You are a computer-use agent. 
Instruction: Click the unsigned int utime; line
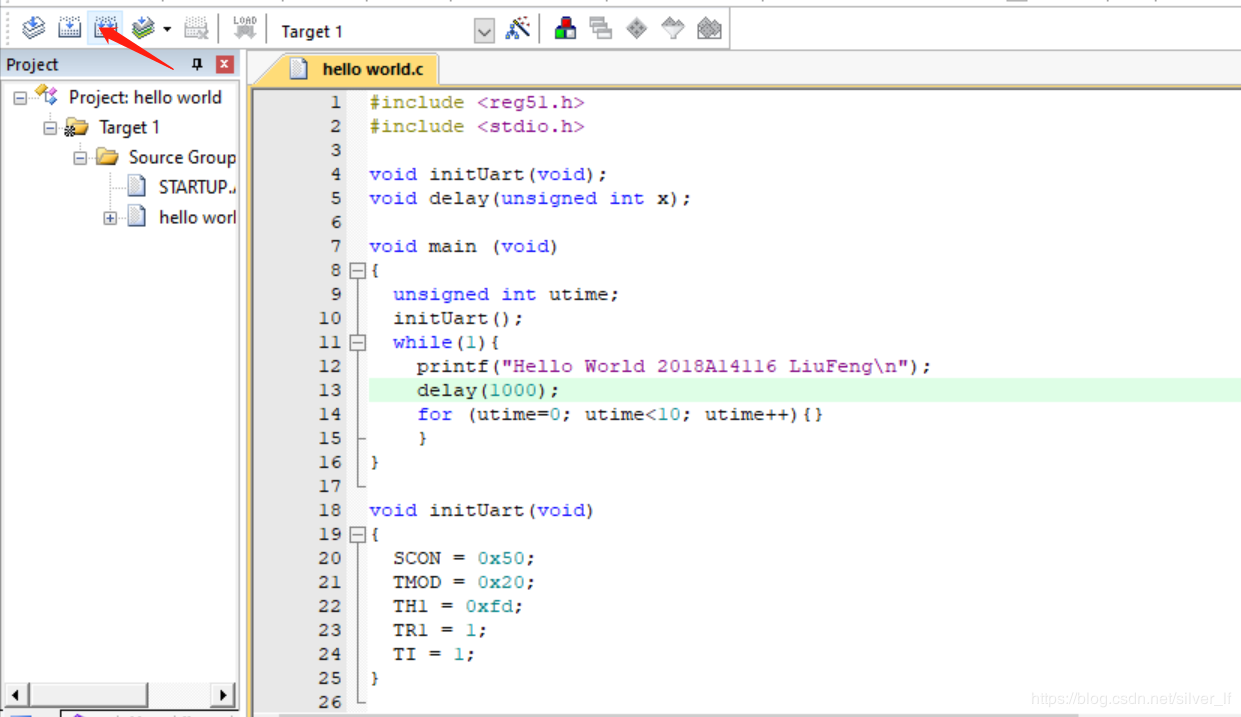(x=506, y=294)
